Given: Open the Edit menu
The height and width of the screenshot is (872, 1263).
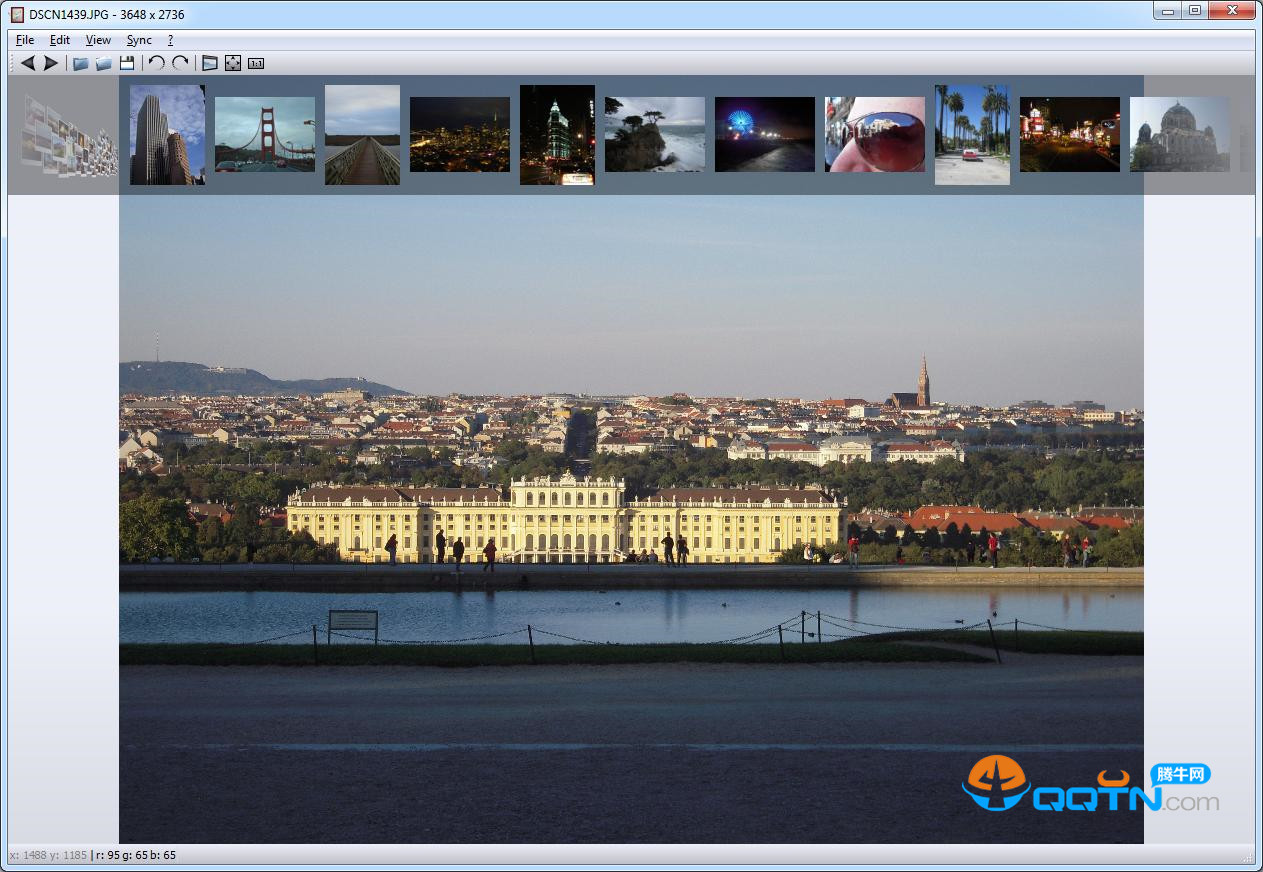Looking at the screenshot, I should [60, 40].
